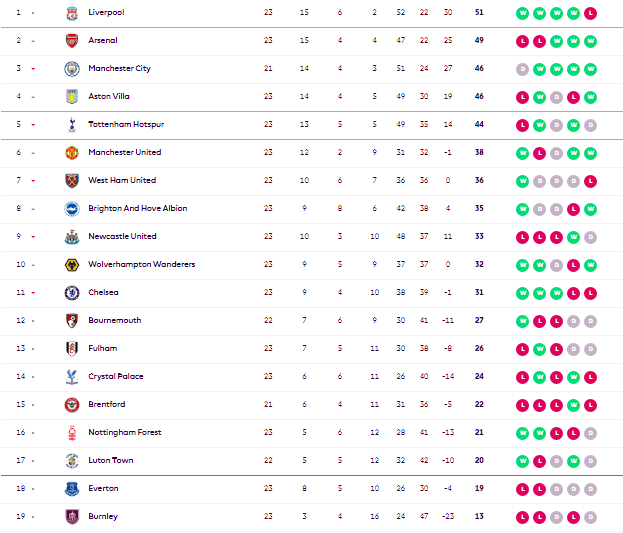Click Newcastle United's win form badge
This screenshot has width=623, height=533.
[x=573, y=237]
